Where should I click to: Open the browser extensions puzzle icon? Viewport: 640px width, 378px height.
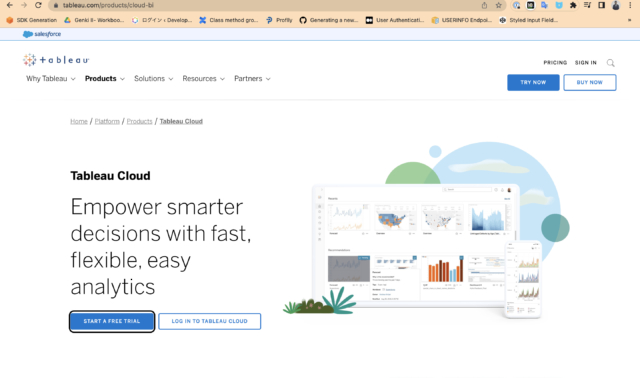(573, 5)
